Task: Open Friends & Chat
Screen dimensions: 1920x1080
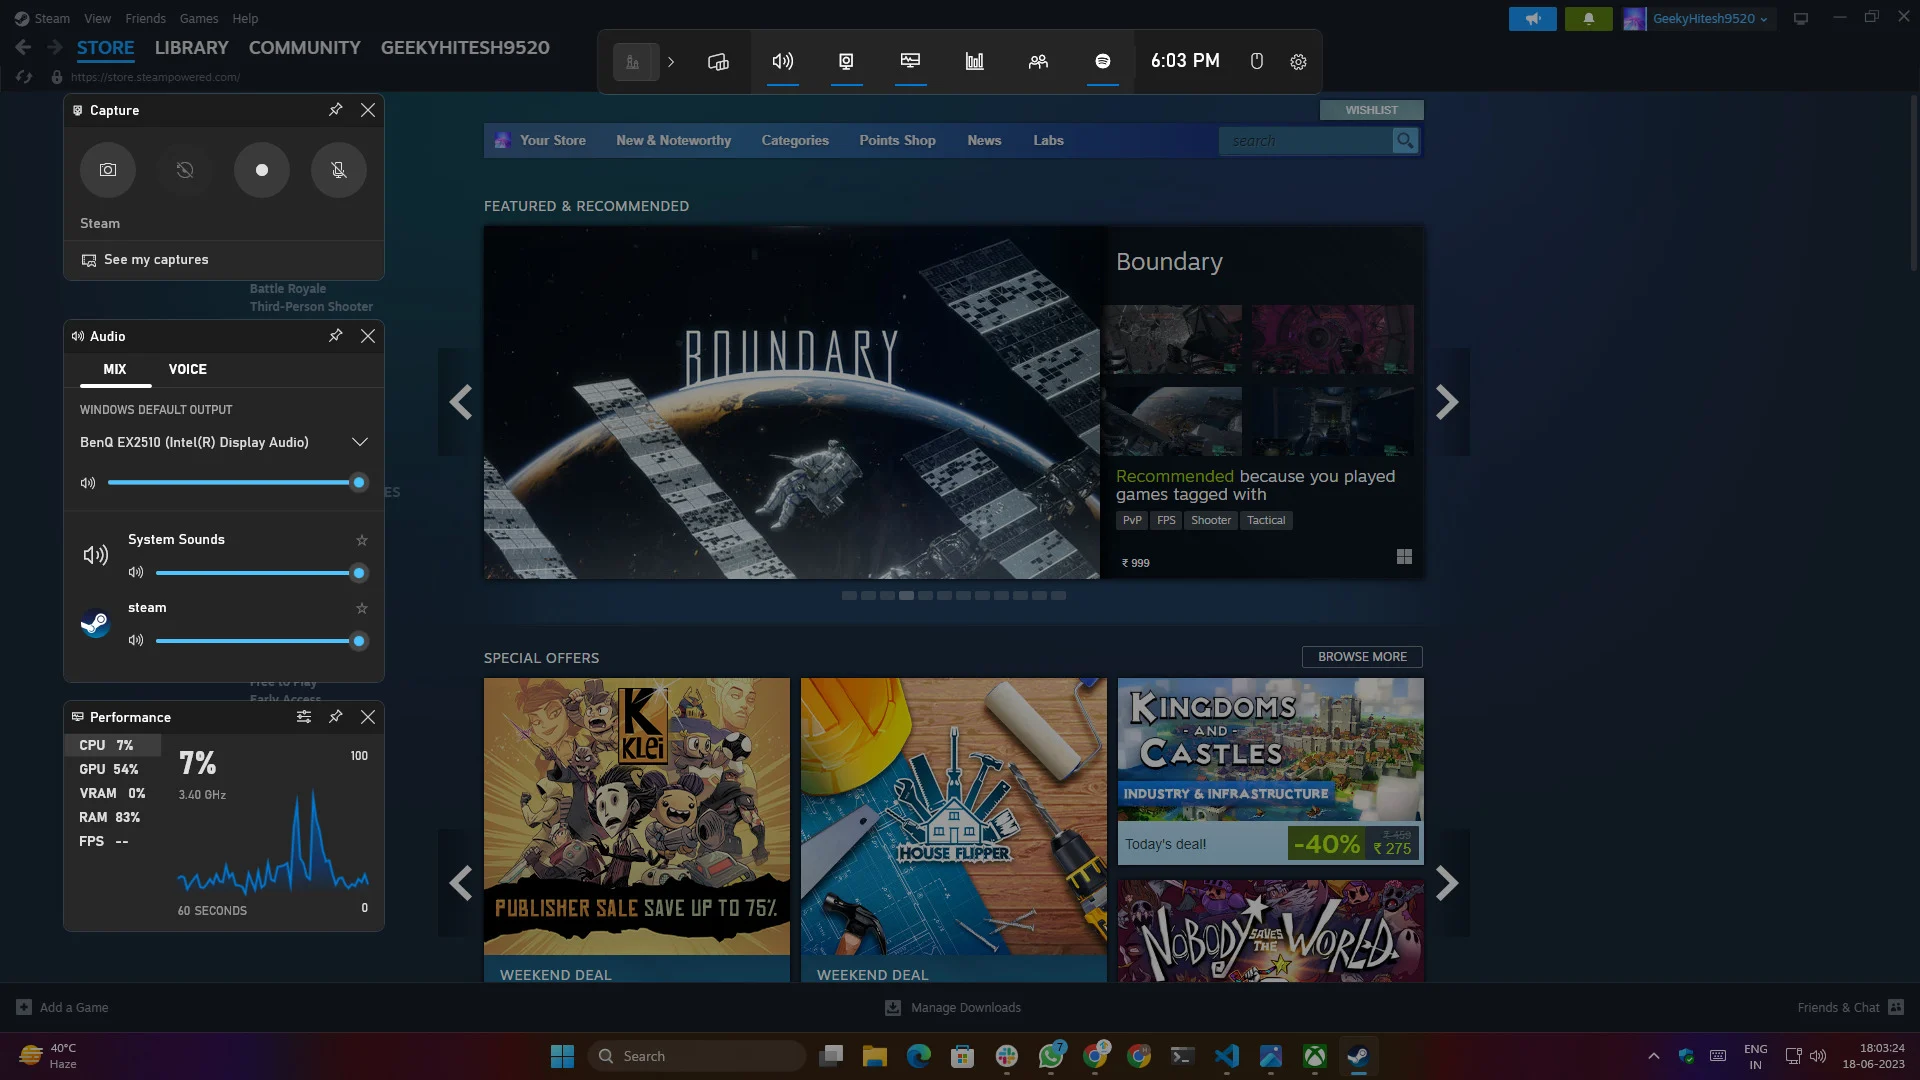Action: point(1850,1008)
